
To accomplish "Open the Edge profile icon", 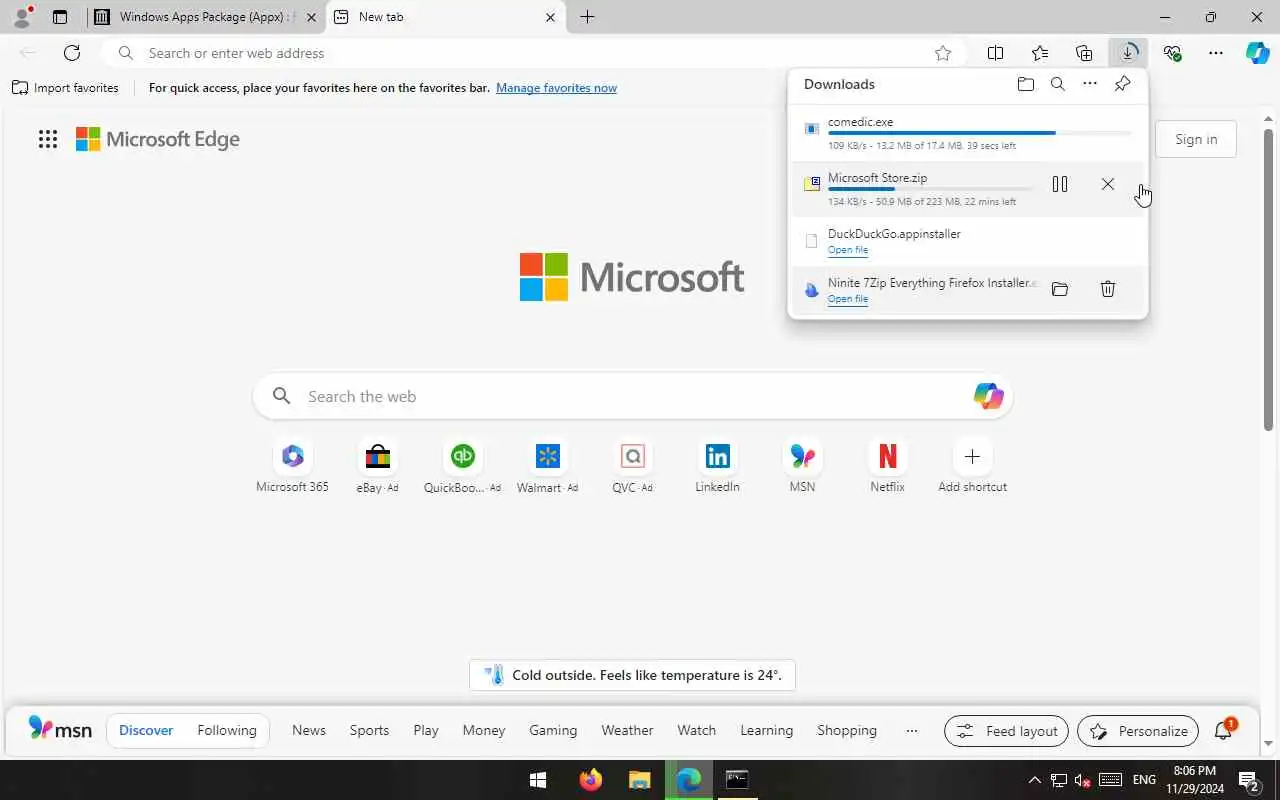I will [x=21, y=17].
